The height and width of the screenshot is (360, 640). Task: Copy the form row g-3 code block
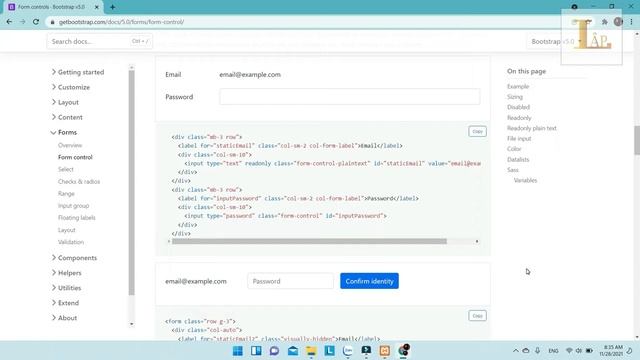coord(477,316)
